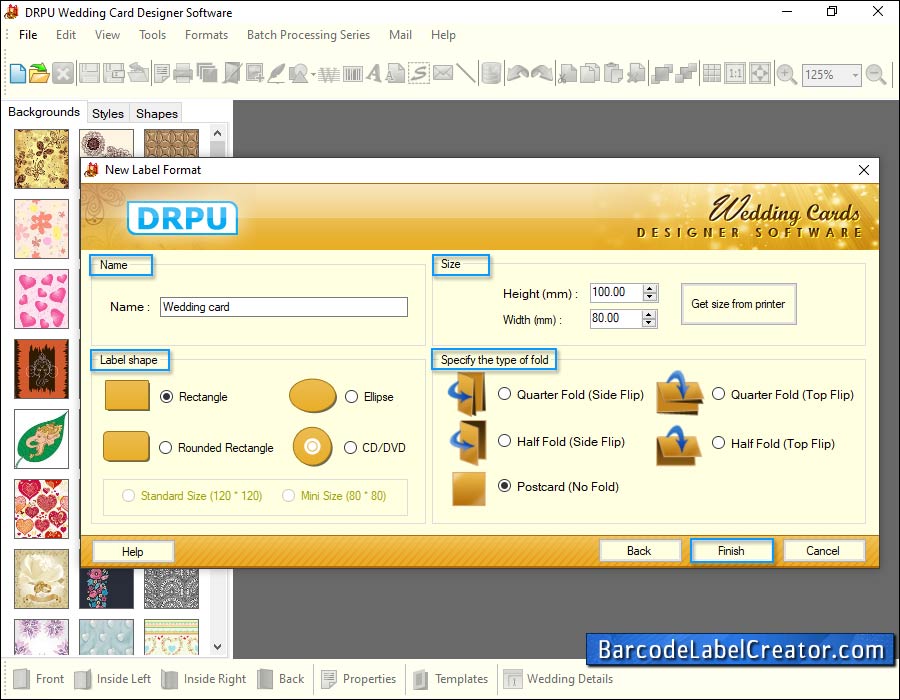
Task: Increase the Width (mm) spinner value
Action: pos(649,314)
